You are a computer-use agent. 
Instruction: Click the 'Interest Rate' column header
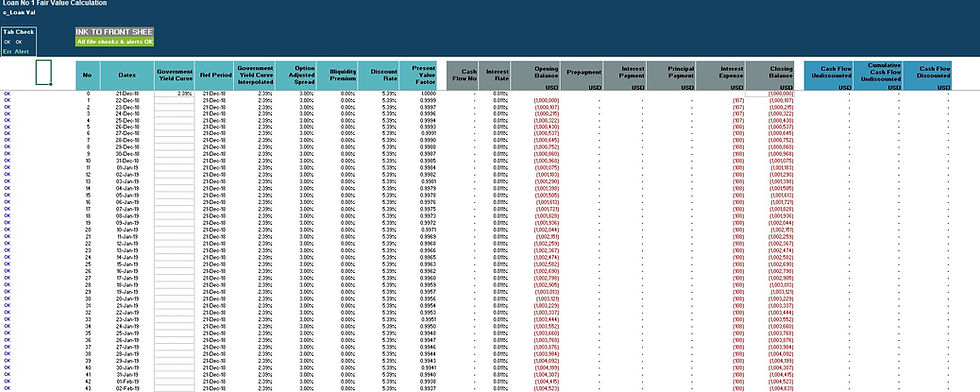pos(495,76)
